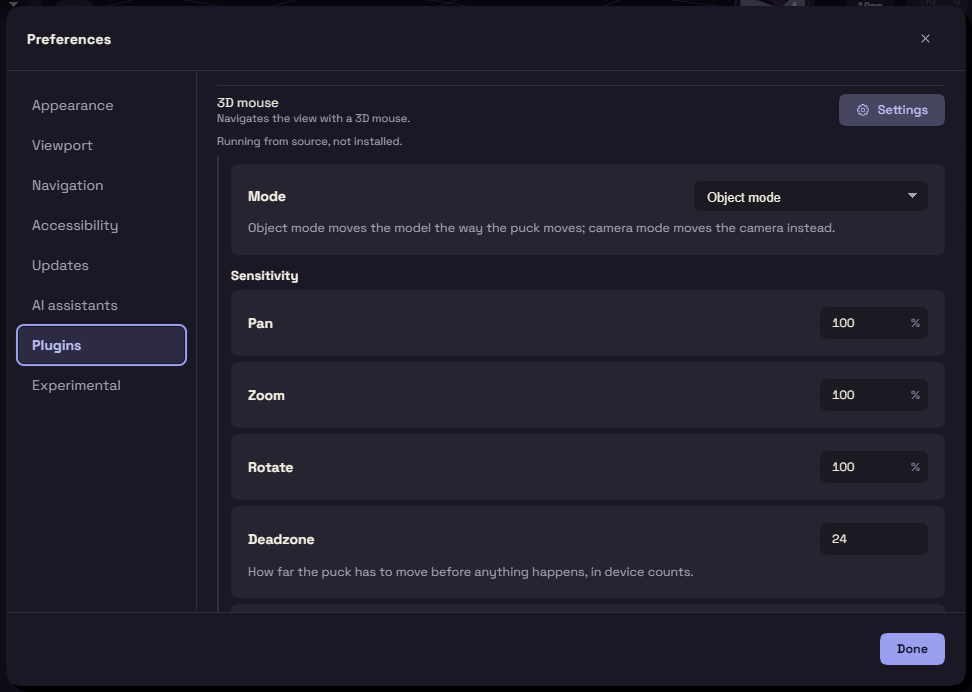
Task: Click Done to close preferences
Action: [912, 649]
